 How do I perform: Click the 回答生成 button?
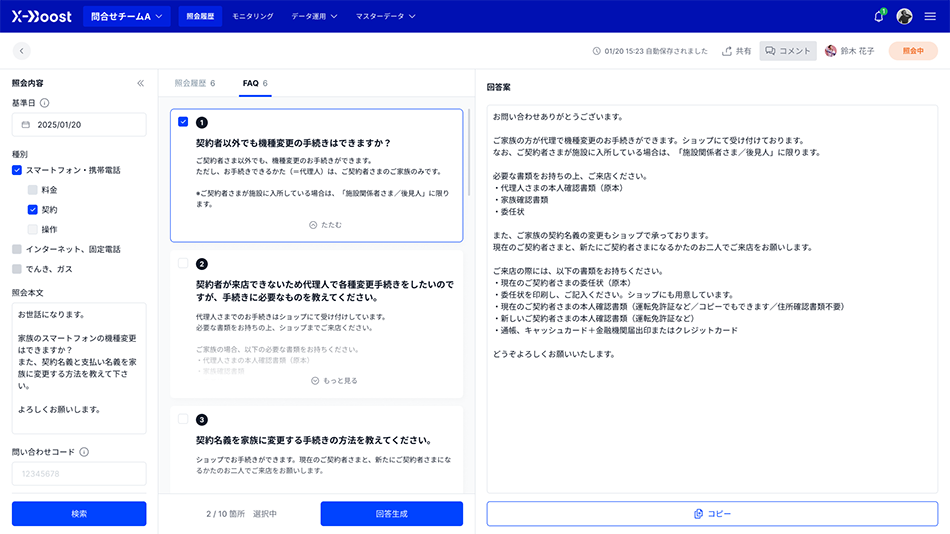click(x=391, y=514)
